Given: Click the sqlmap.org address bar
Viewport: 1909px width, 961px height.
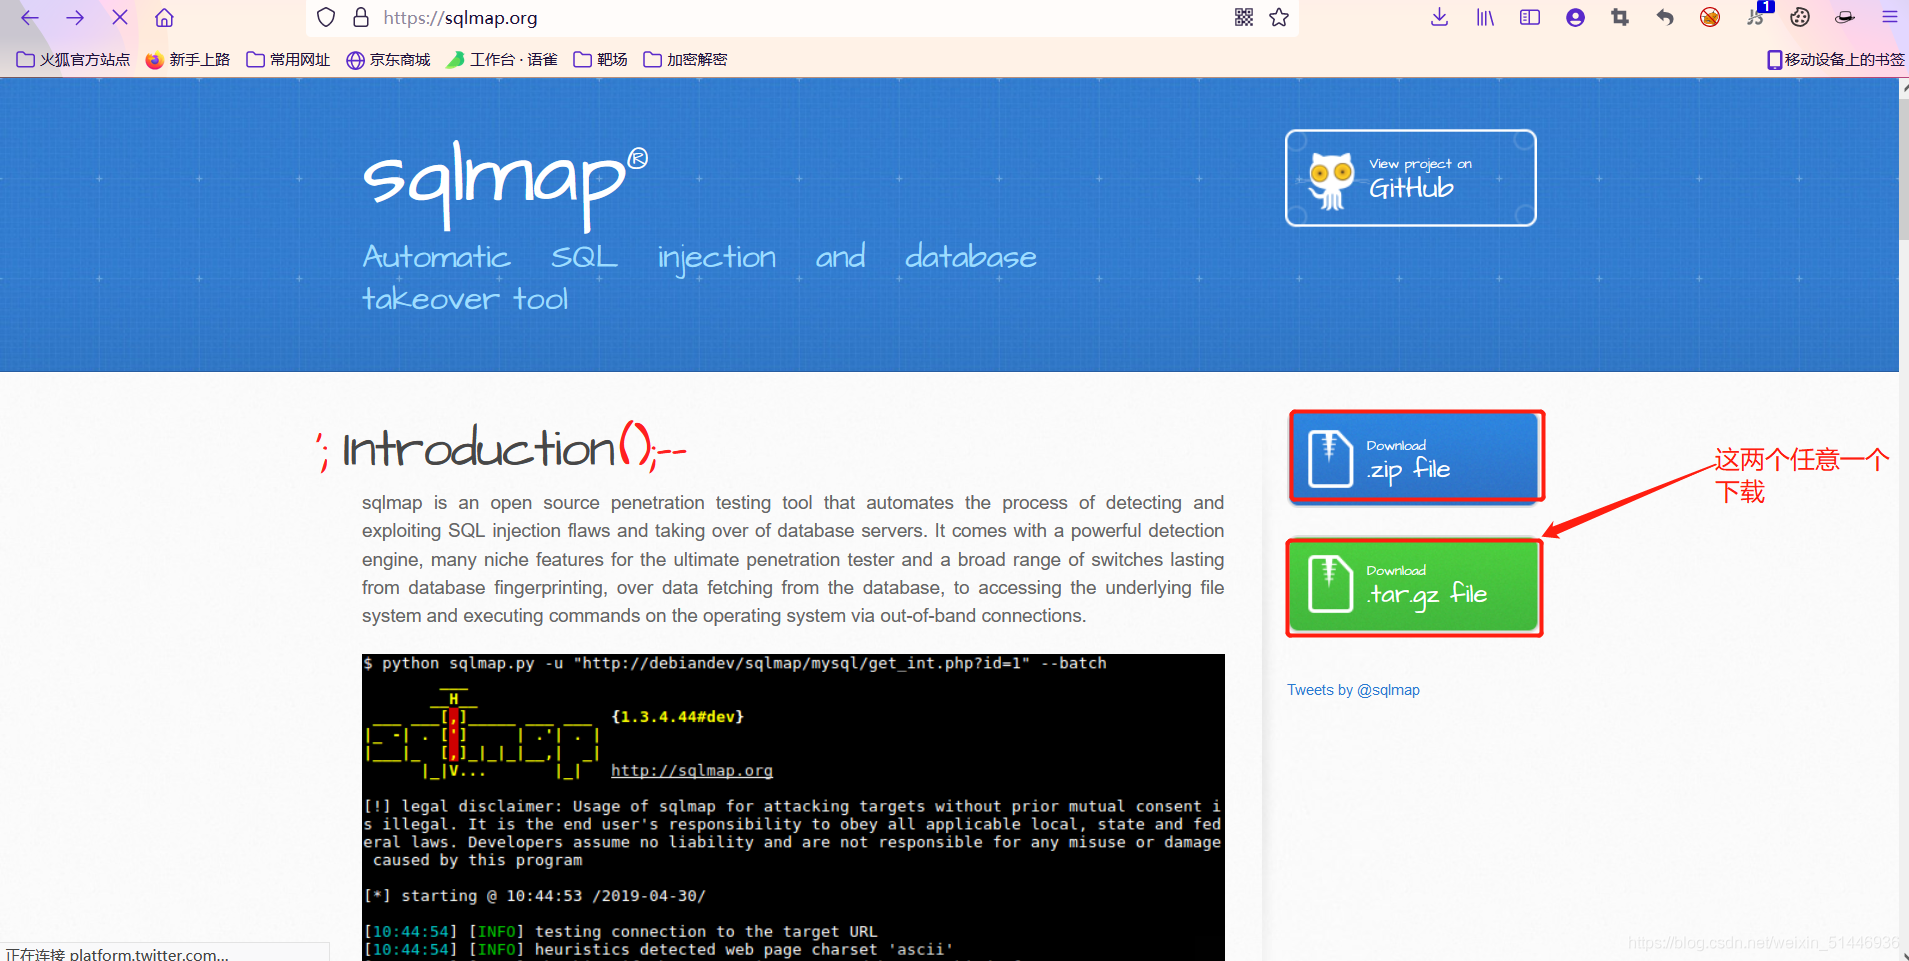Looking at the screenshot, I should (800, 17).
